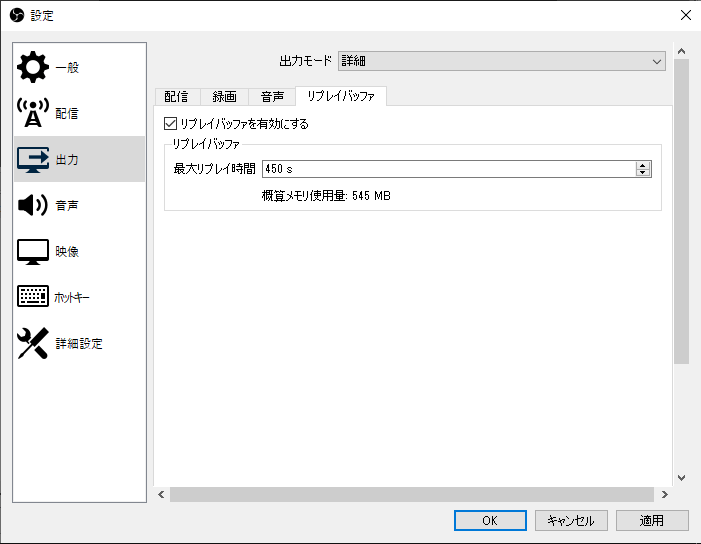Image resolution: width=701 pixels, height=544 pixels.
Task: Click the vertical scrollbar thumb
Action: coord(681,211)
